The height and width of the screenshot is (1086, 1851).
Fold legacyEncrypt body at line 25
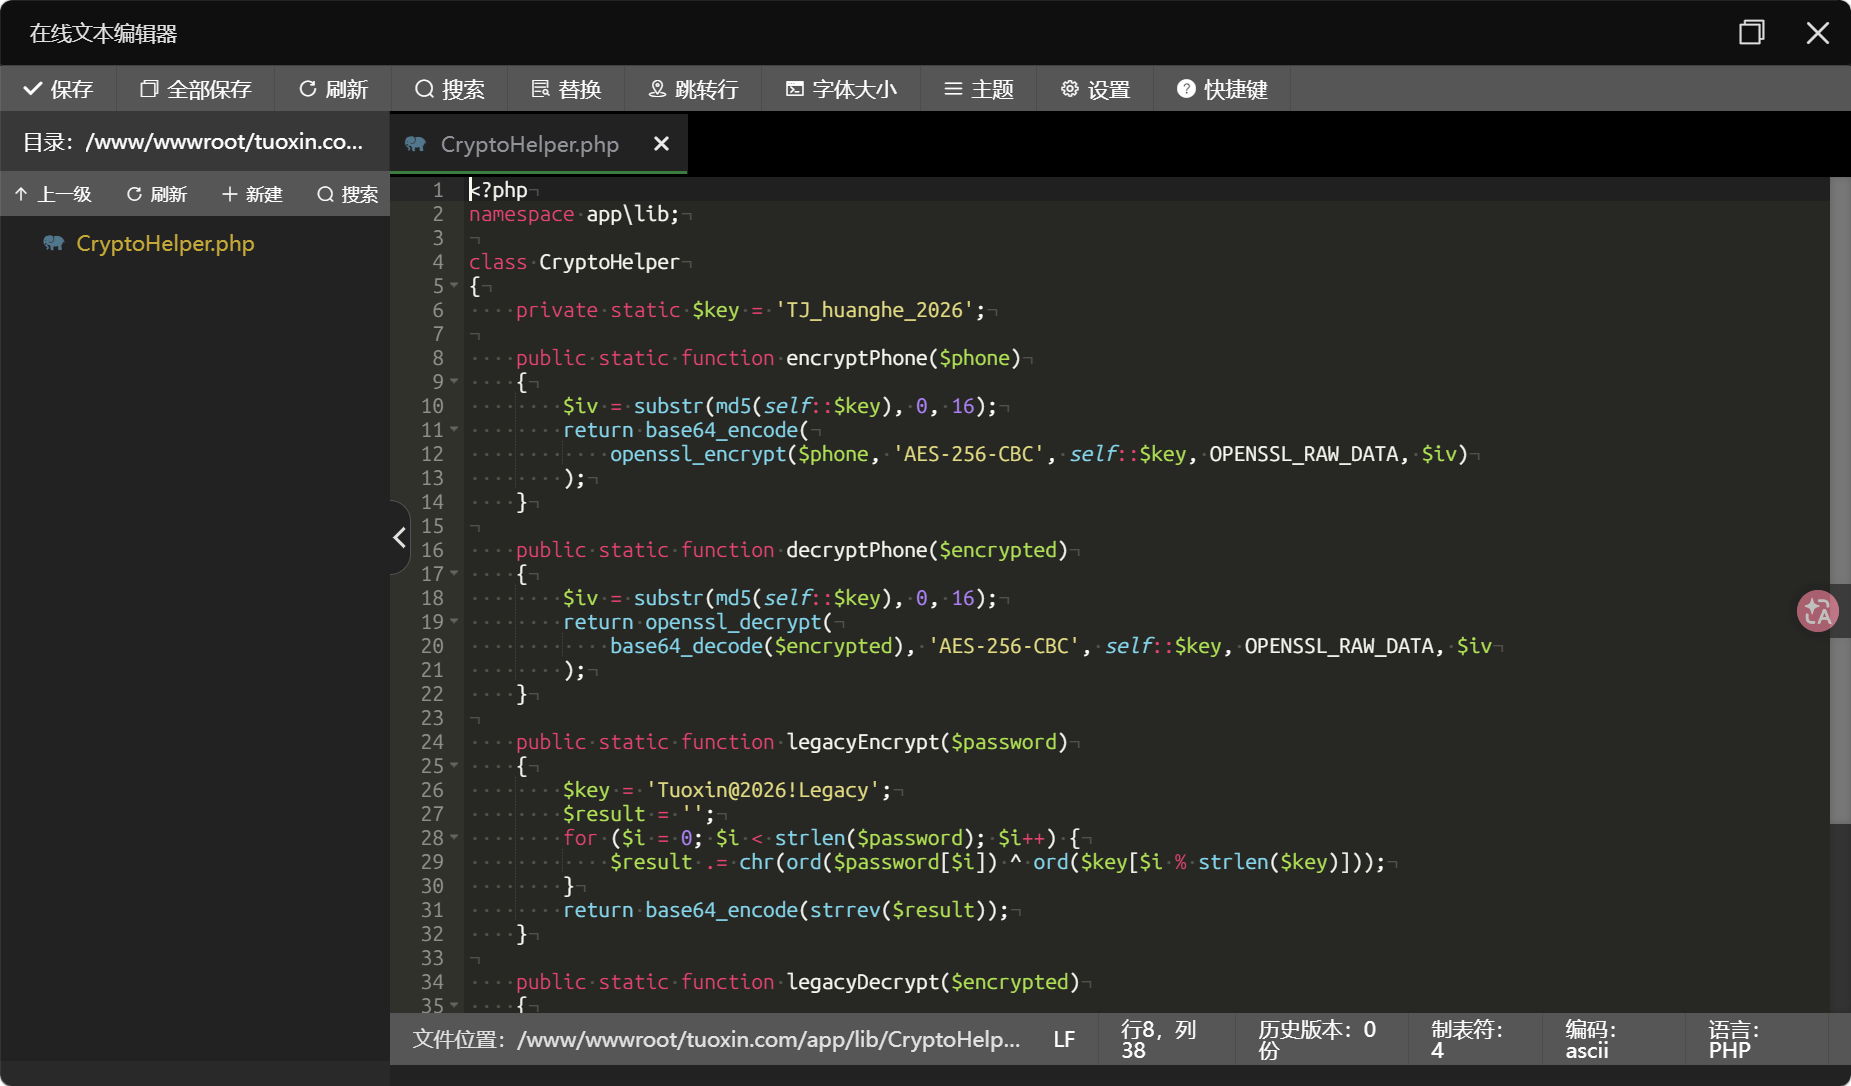(x=455, y=765)
